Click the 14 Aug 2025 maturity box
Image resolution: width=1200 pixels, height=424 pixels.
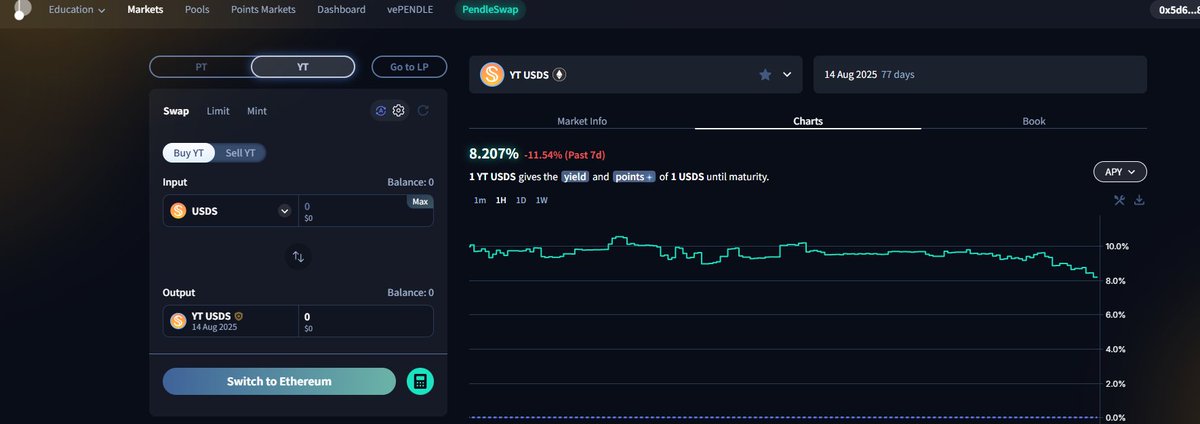click(x=979, y=75)
